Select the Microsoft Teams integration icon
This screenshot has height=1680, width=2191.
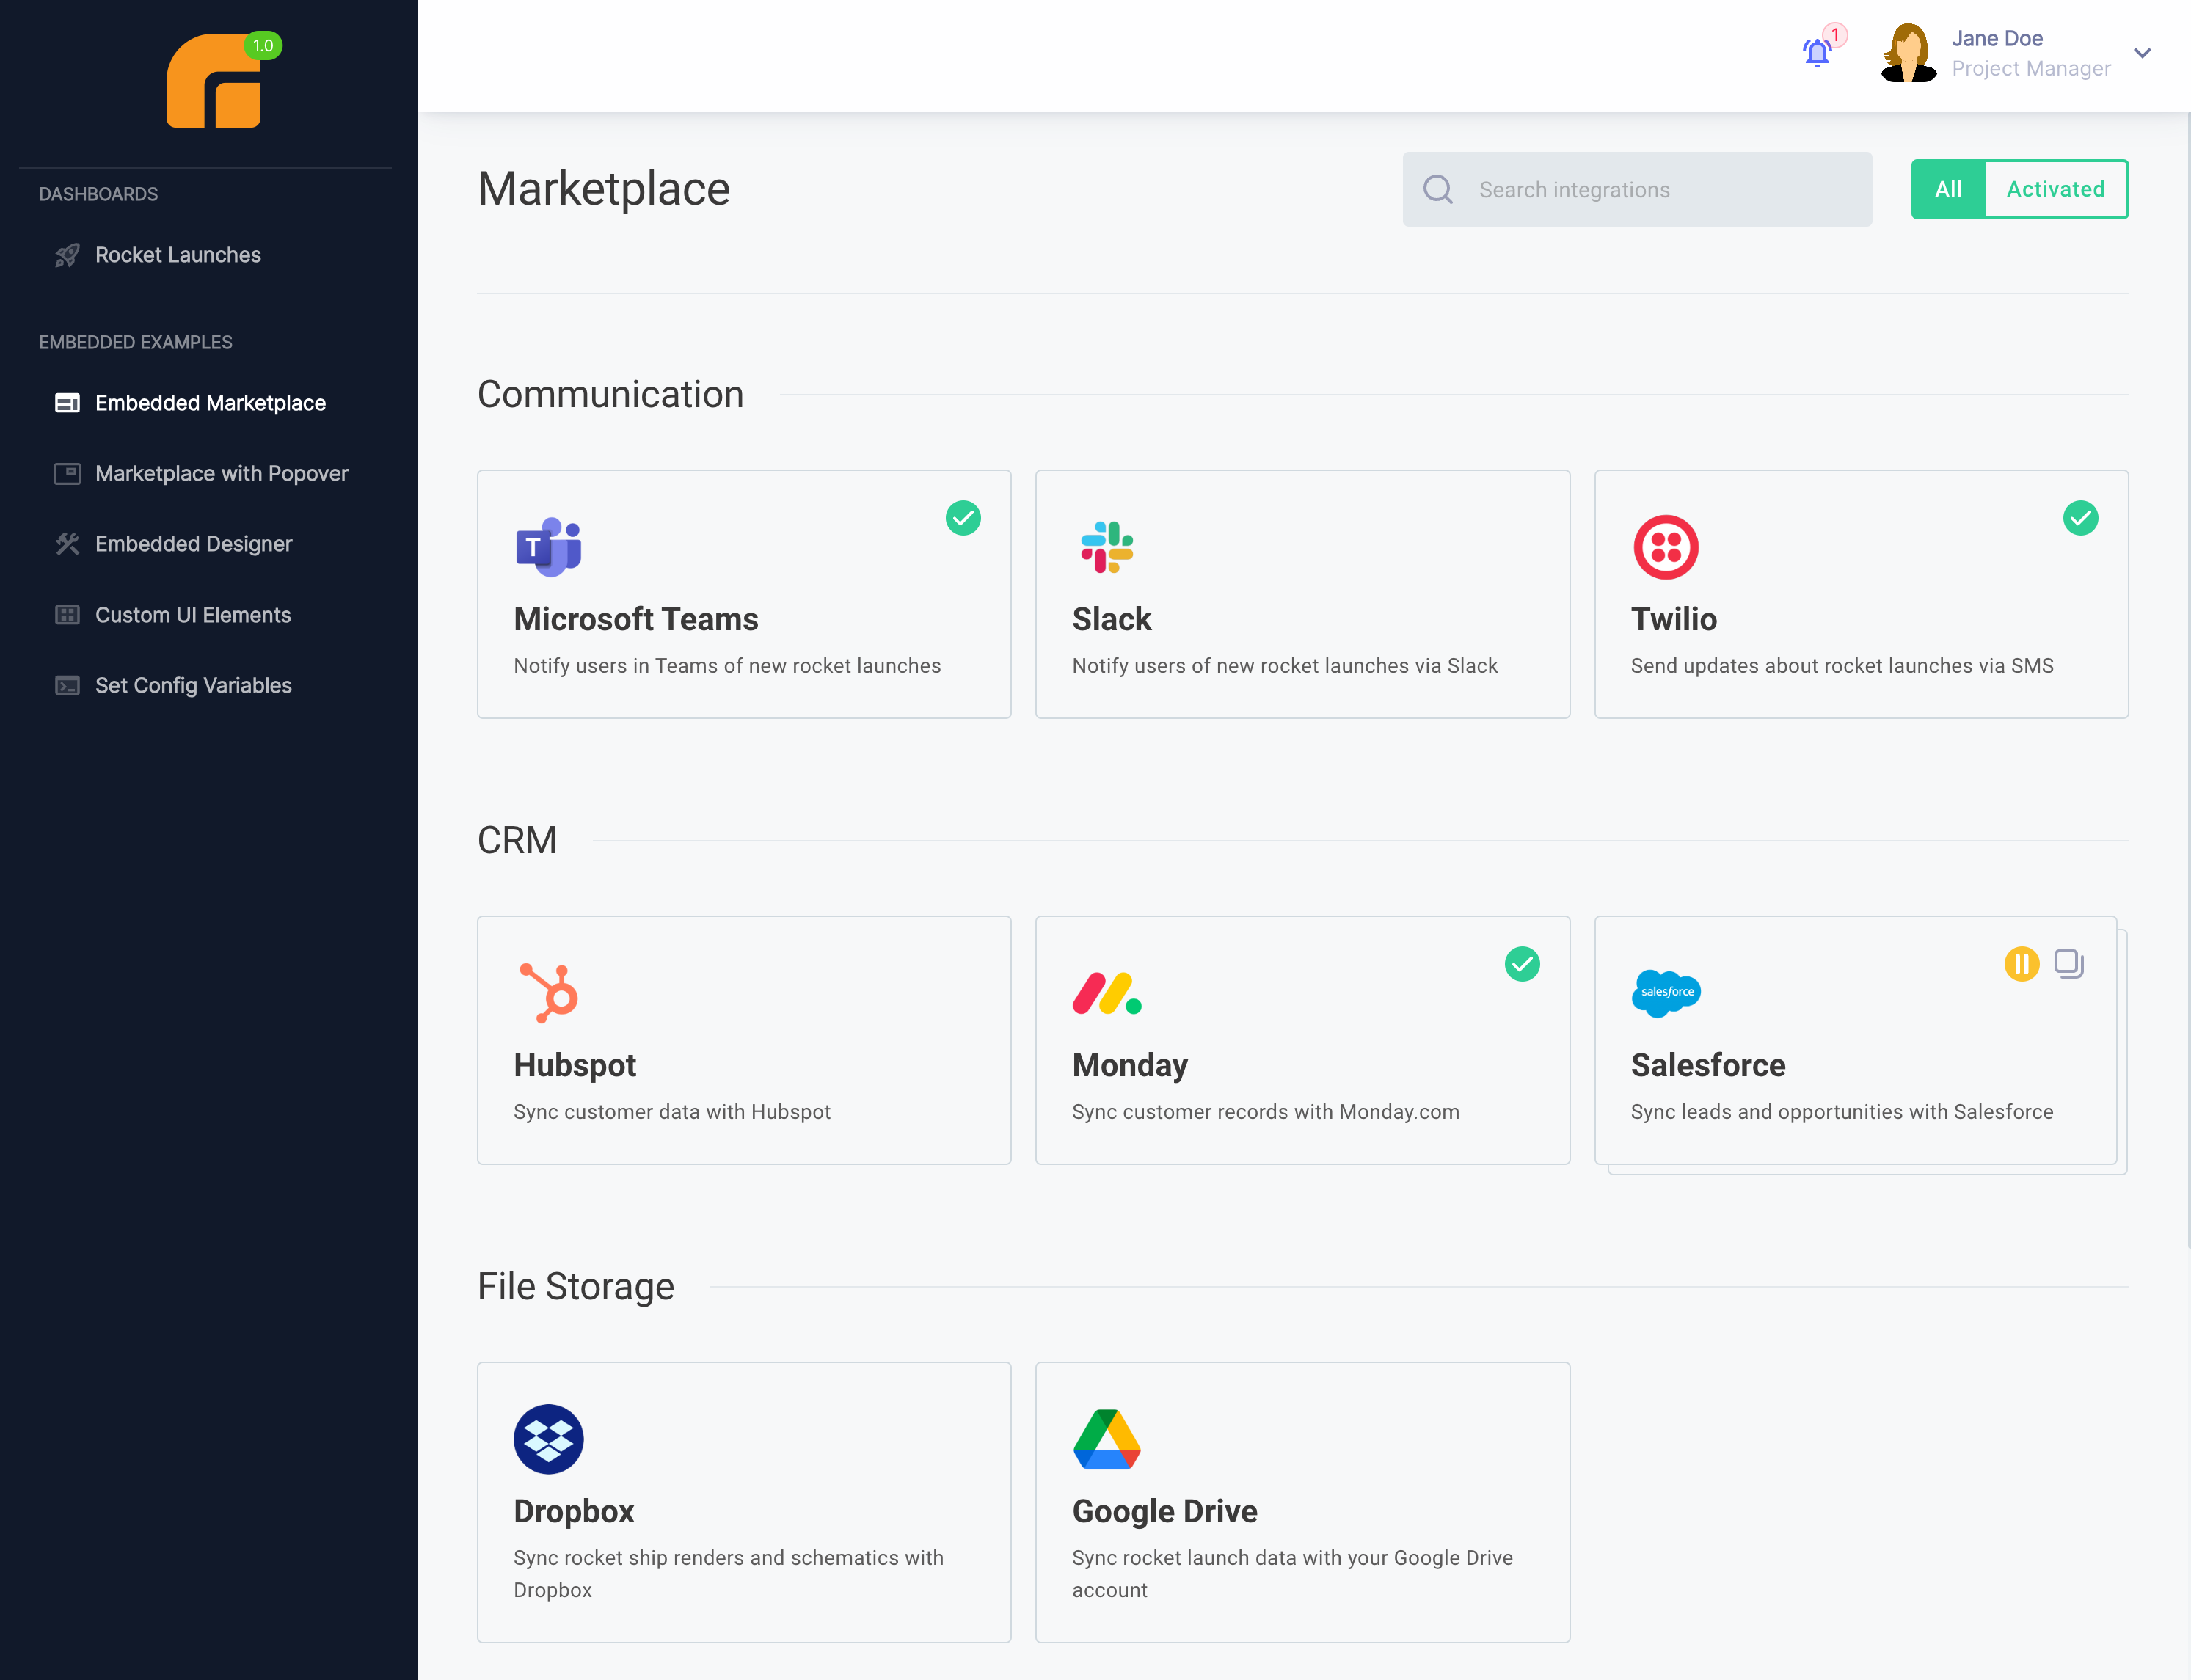(549, 546)
